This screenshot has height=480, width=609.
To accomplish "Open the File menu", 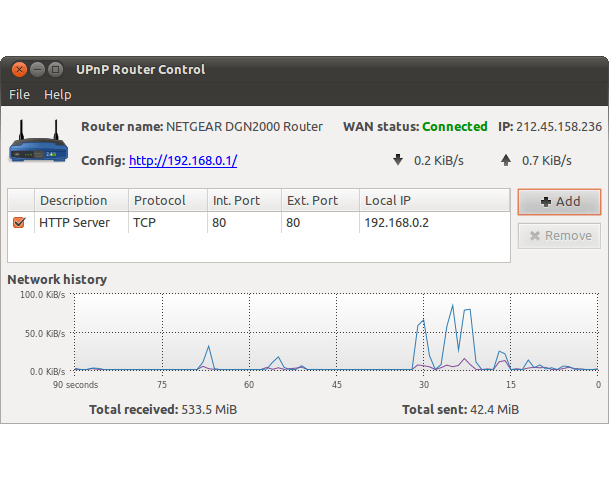I will 19,94.
